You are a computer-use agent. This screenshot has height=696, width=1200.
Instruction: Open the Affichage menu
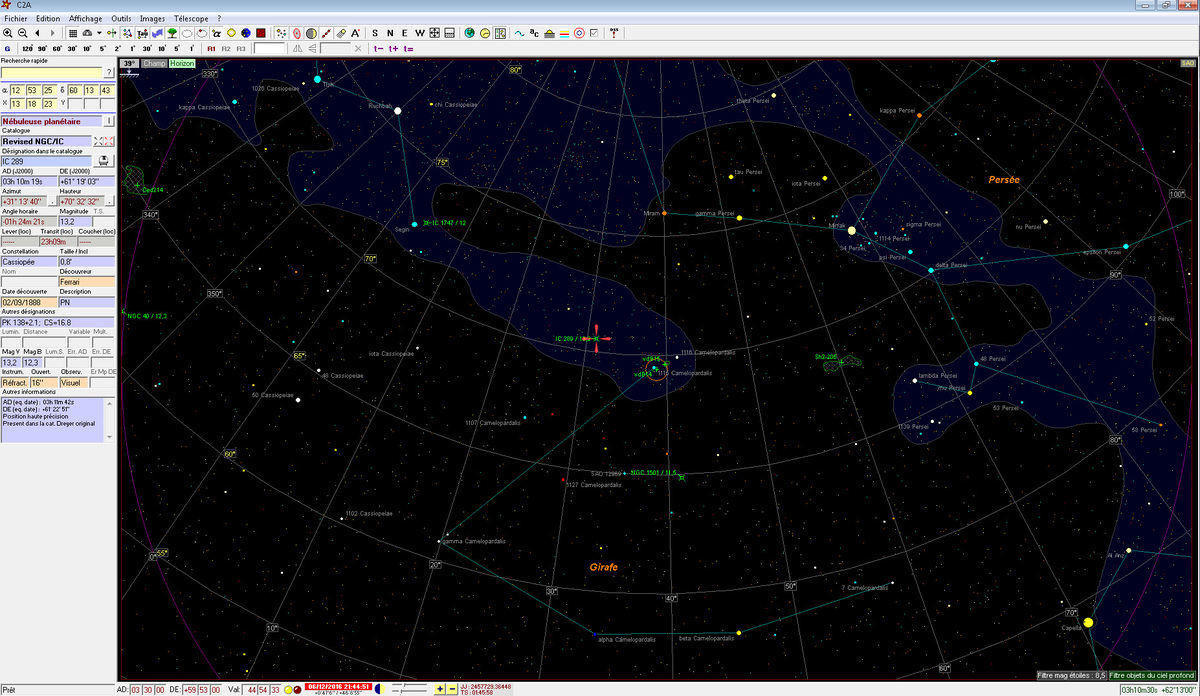(86, 18)
